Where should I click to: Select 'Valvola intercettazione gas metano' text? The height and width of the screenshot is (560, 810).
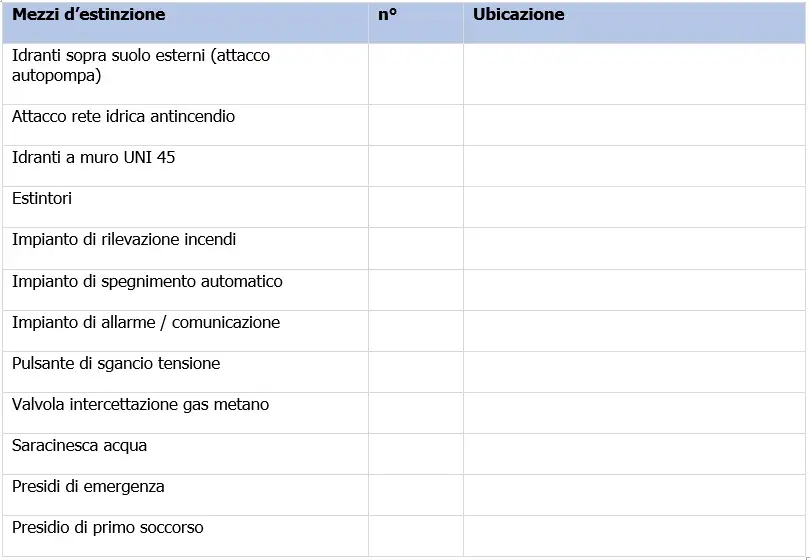[140, 405]
